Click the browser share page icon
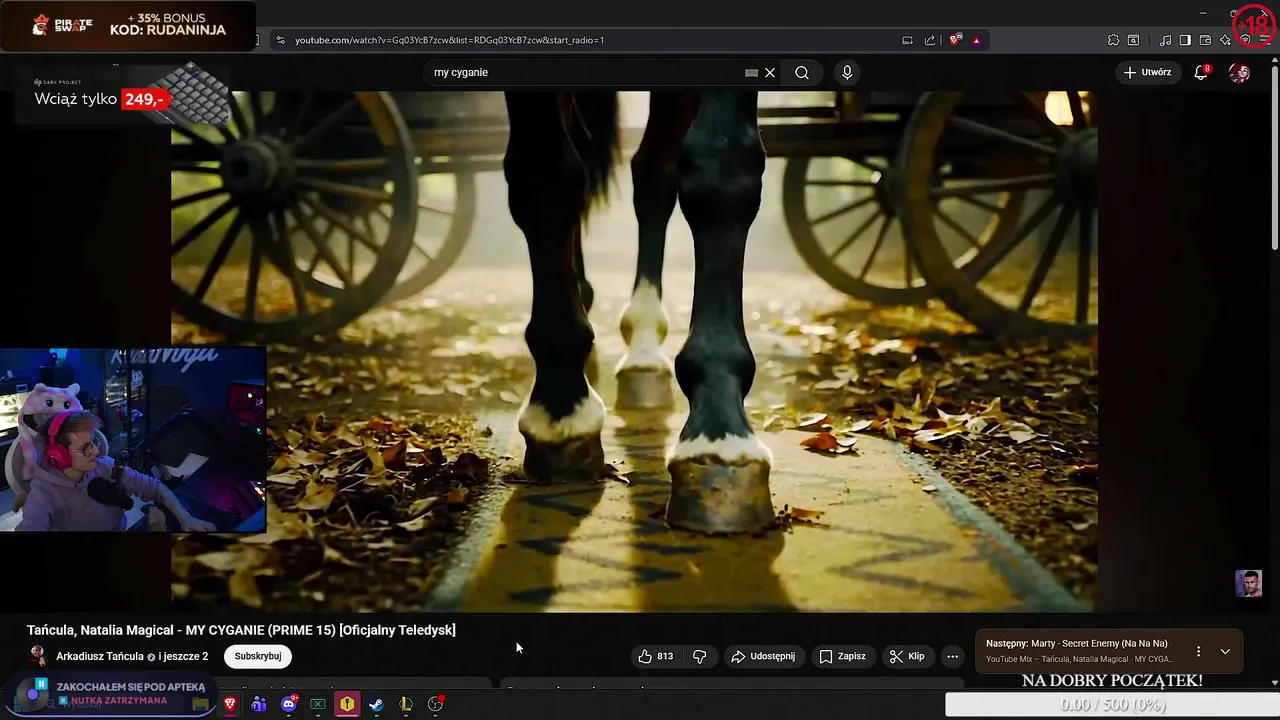Screen dimensions: 1280x720 pyautogui.click(x=930, y=40)
